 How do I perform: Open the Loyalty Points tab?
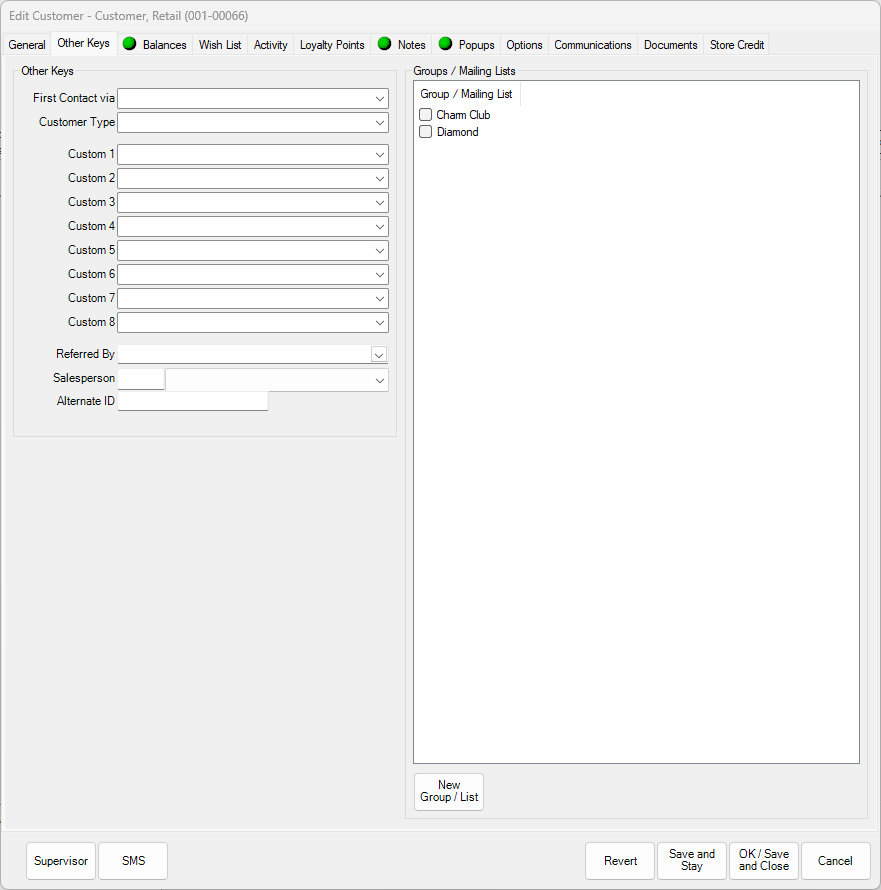pyautogui.click(x=331, y=44)
